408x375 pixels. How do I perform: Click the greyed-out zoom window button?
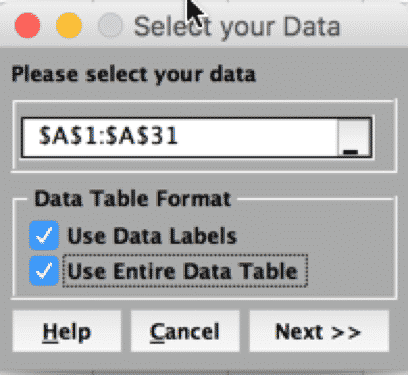(110, 25)
